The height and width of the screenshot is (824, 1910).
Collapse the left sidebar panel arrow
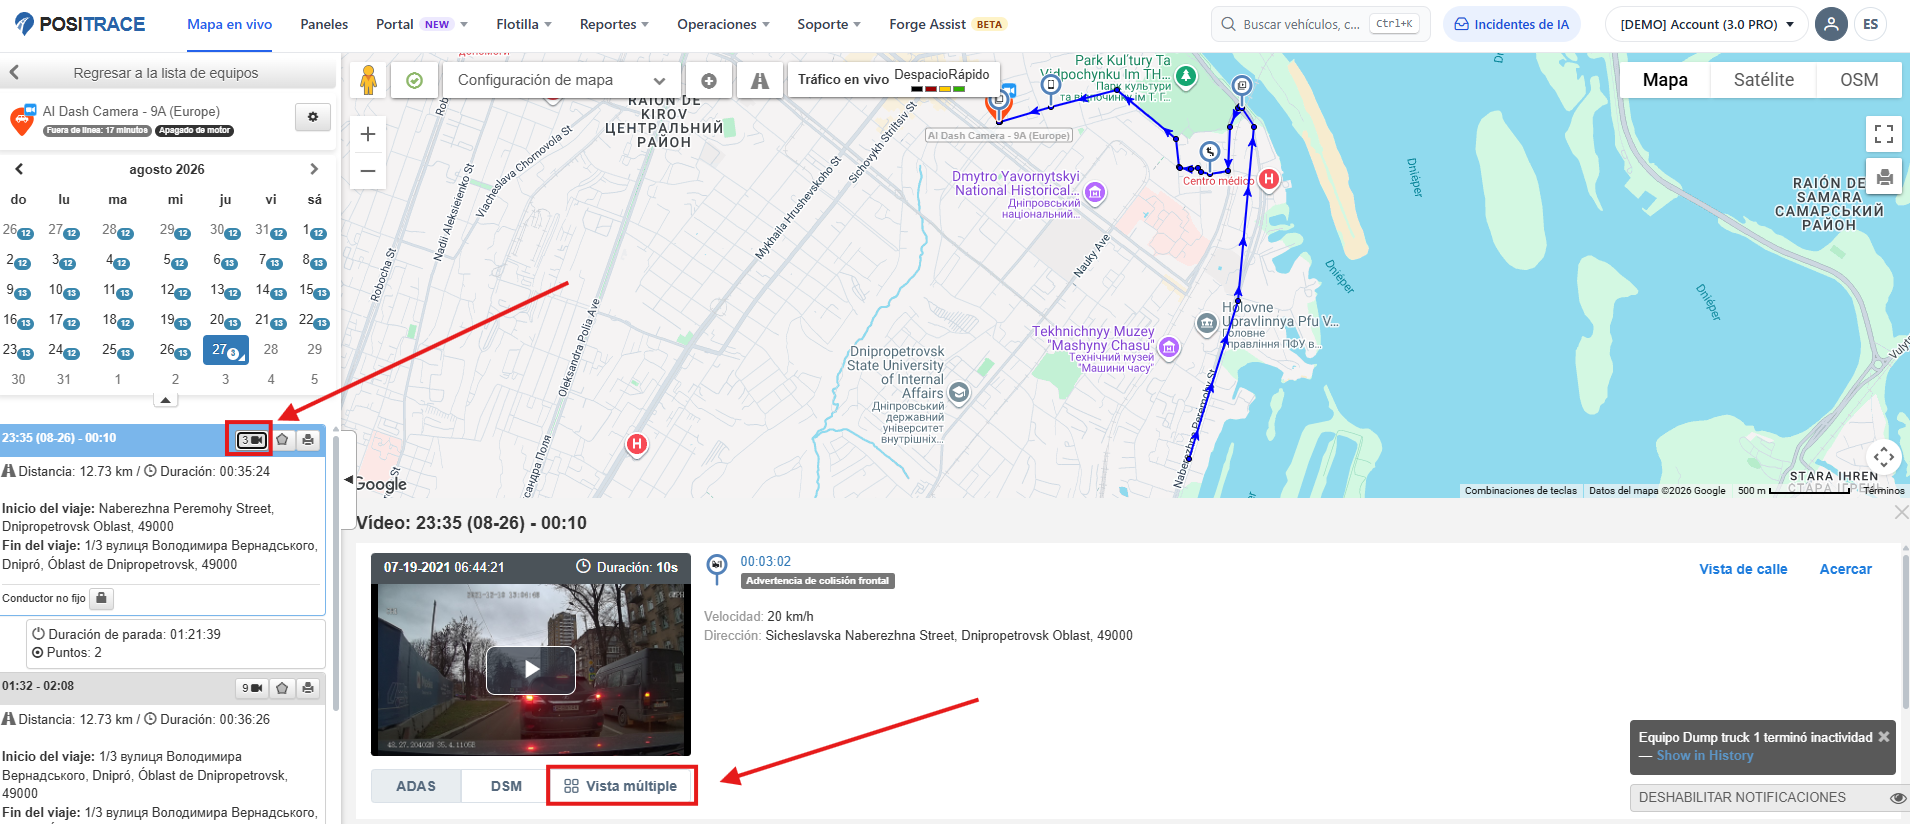[x=348, y=480]
